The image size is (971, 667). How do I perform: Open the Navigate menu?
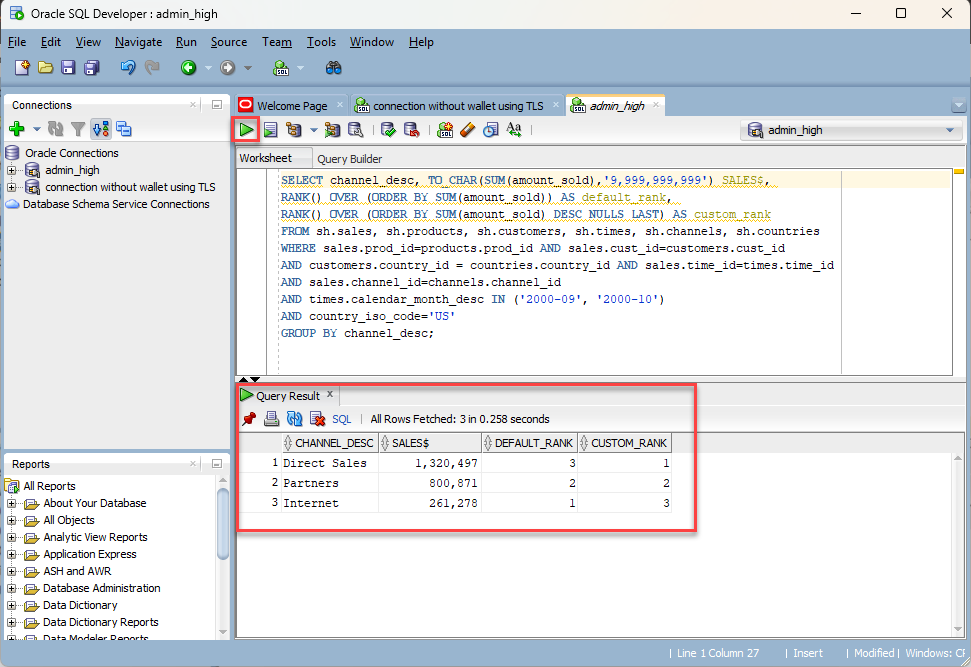click(x=138, y=42)
